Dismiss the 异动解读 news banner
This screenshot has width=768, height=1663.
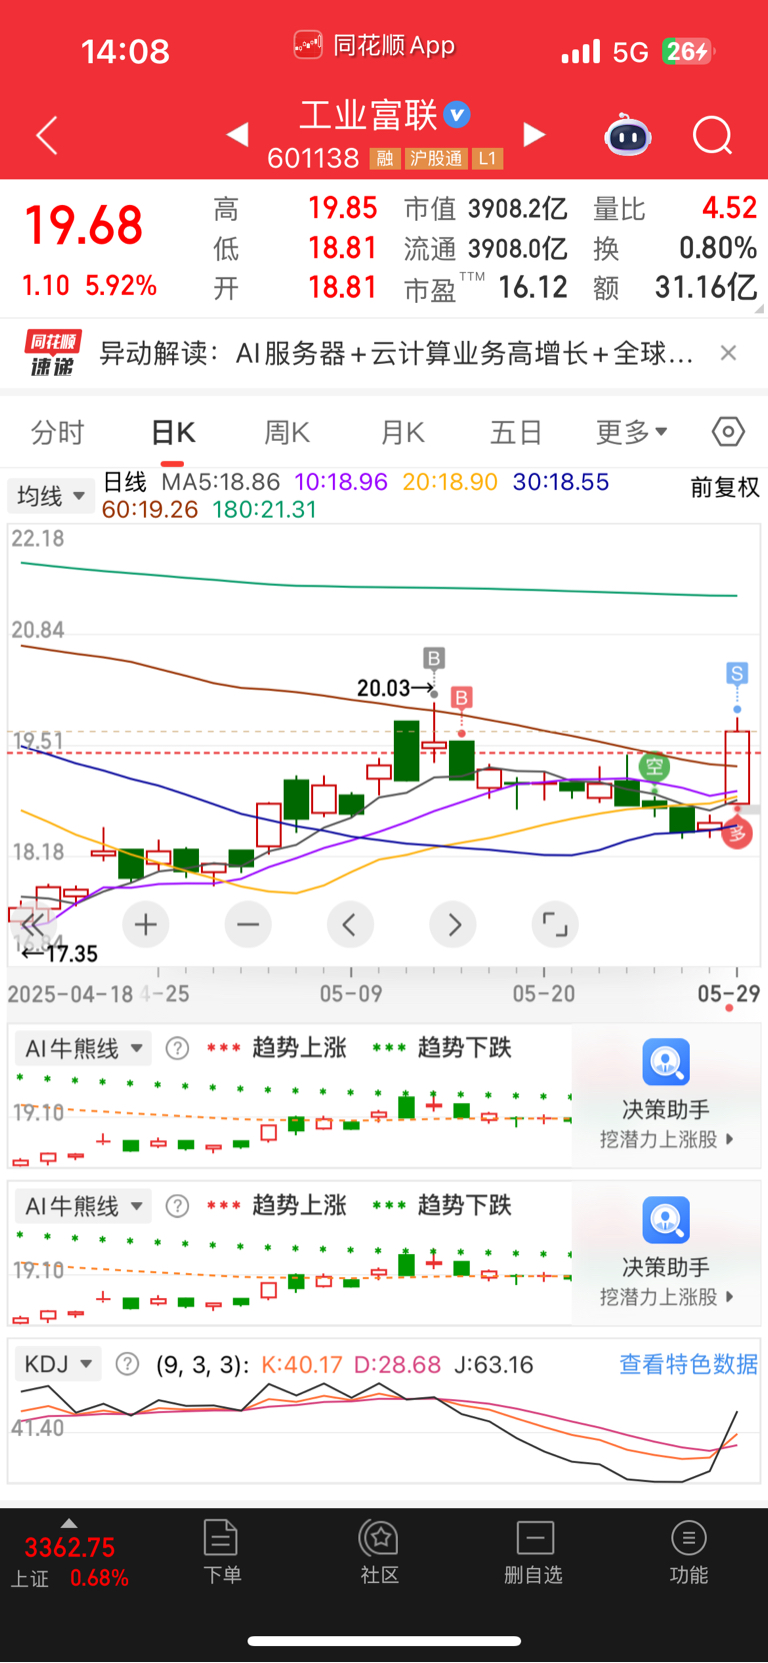[729, 352]
